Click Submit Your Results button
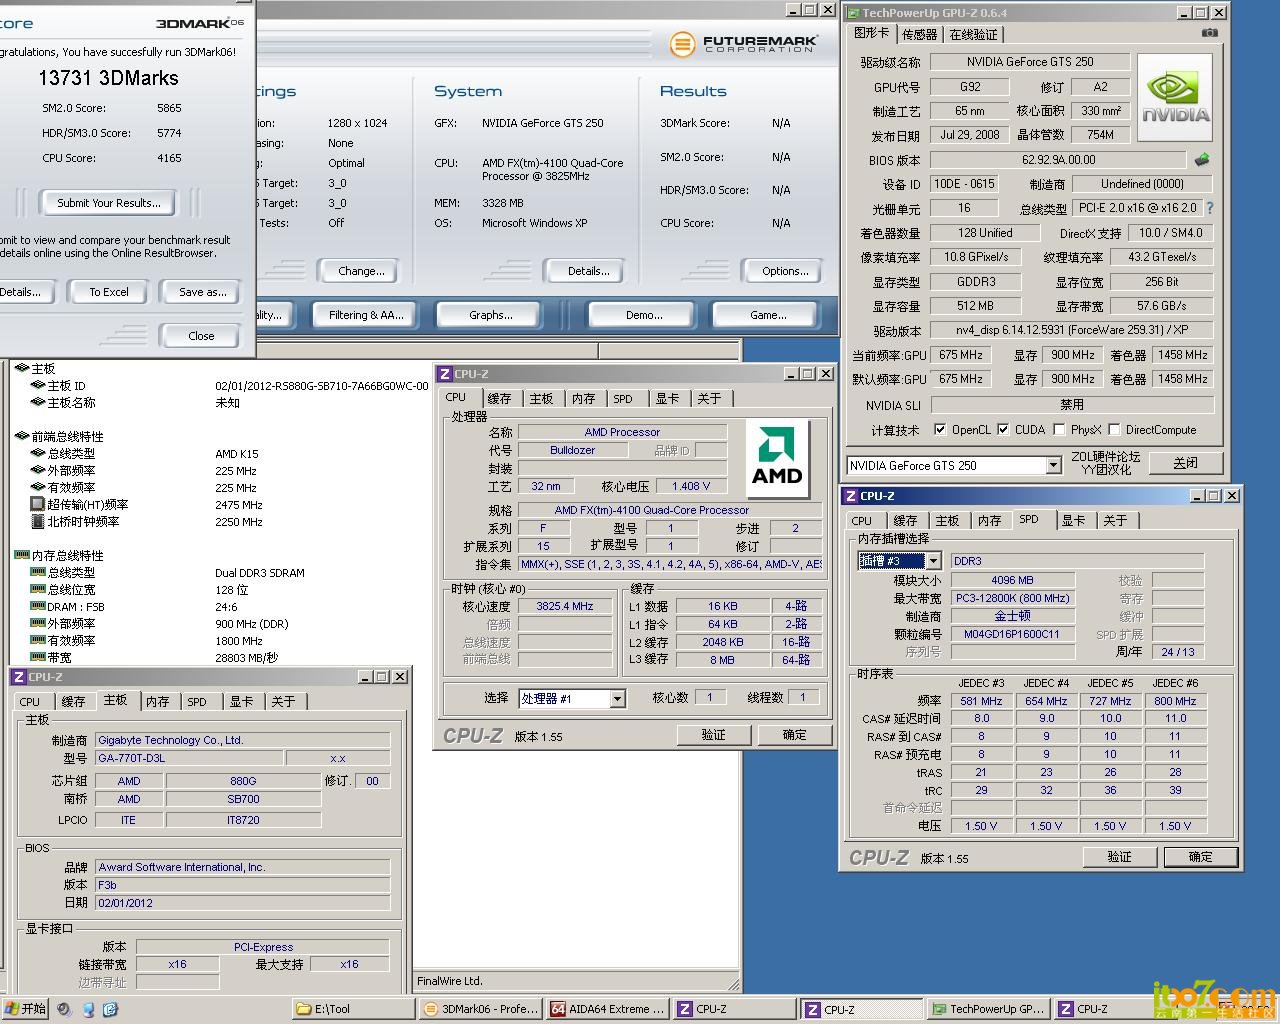Image resolution: width=1280 pixels, height=1024 pixels. [x=108, y=203]
